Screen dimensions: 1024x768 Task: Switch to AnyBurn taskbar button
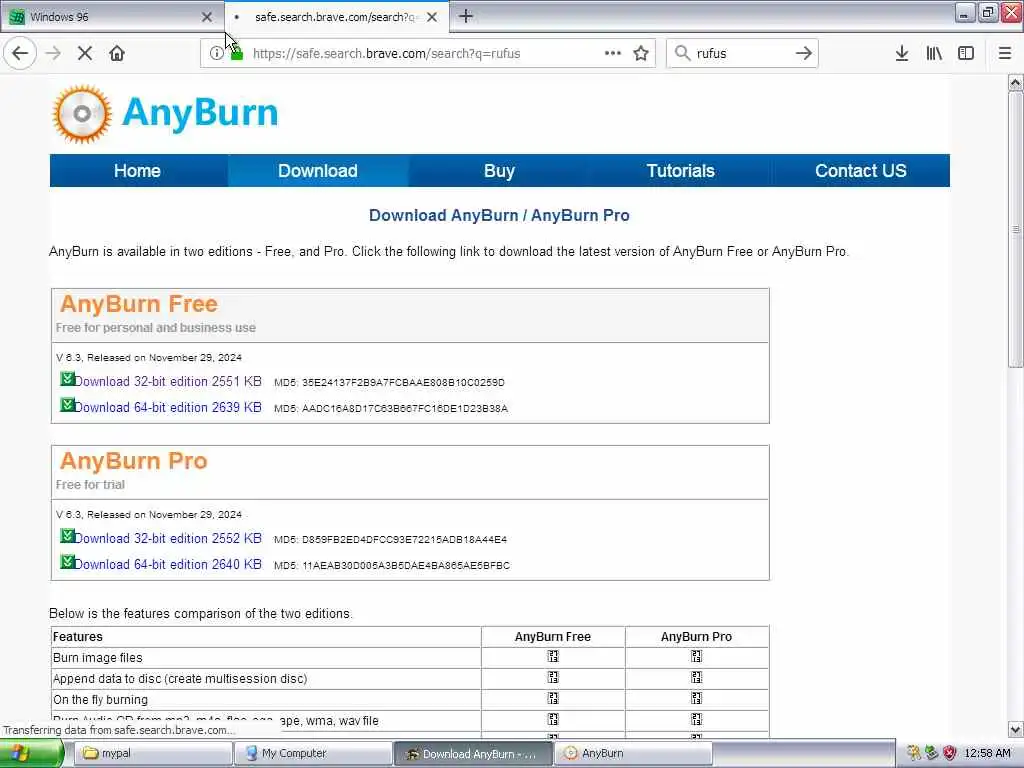(x=633, y=754)
